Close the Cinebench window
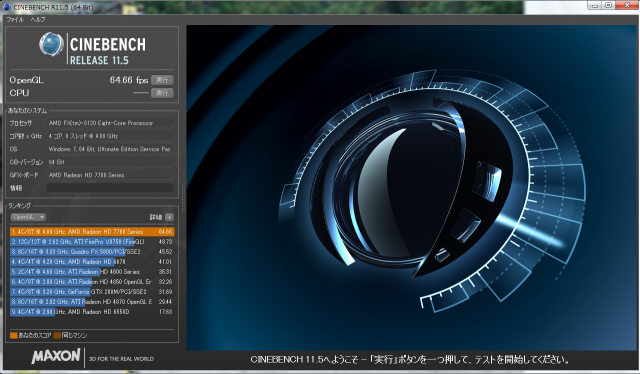The image size is (640, 374). click(x=627, y=5)
